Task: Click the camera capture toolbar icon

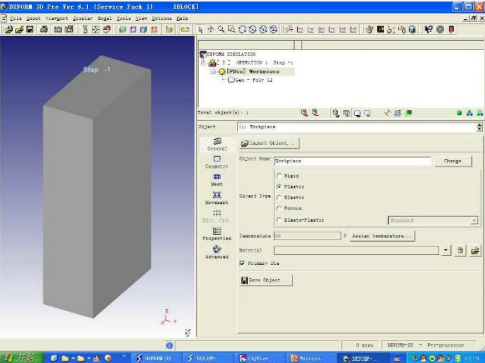Action: 58,30
